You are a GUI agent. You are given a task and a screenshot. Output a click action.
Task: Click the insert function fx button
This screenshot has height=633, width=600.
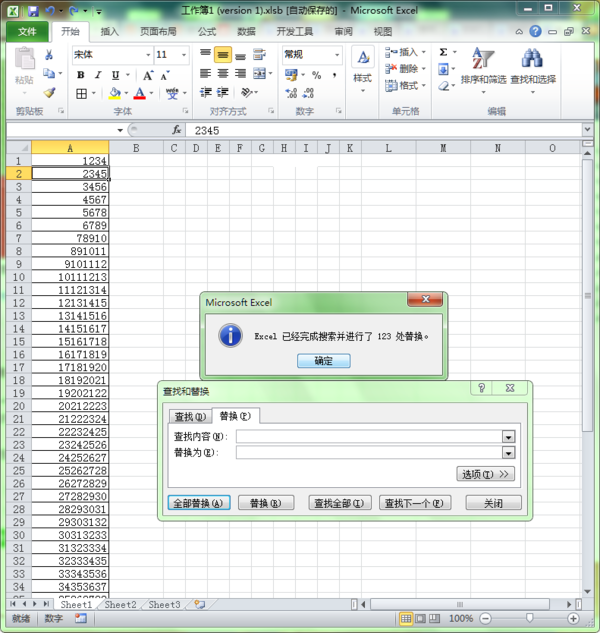coord(176,130)
